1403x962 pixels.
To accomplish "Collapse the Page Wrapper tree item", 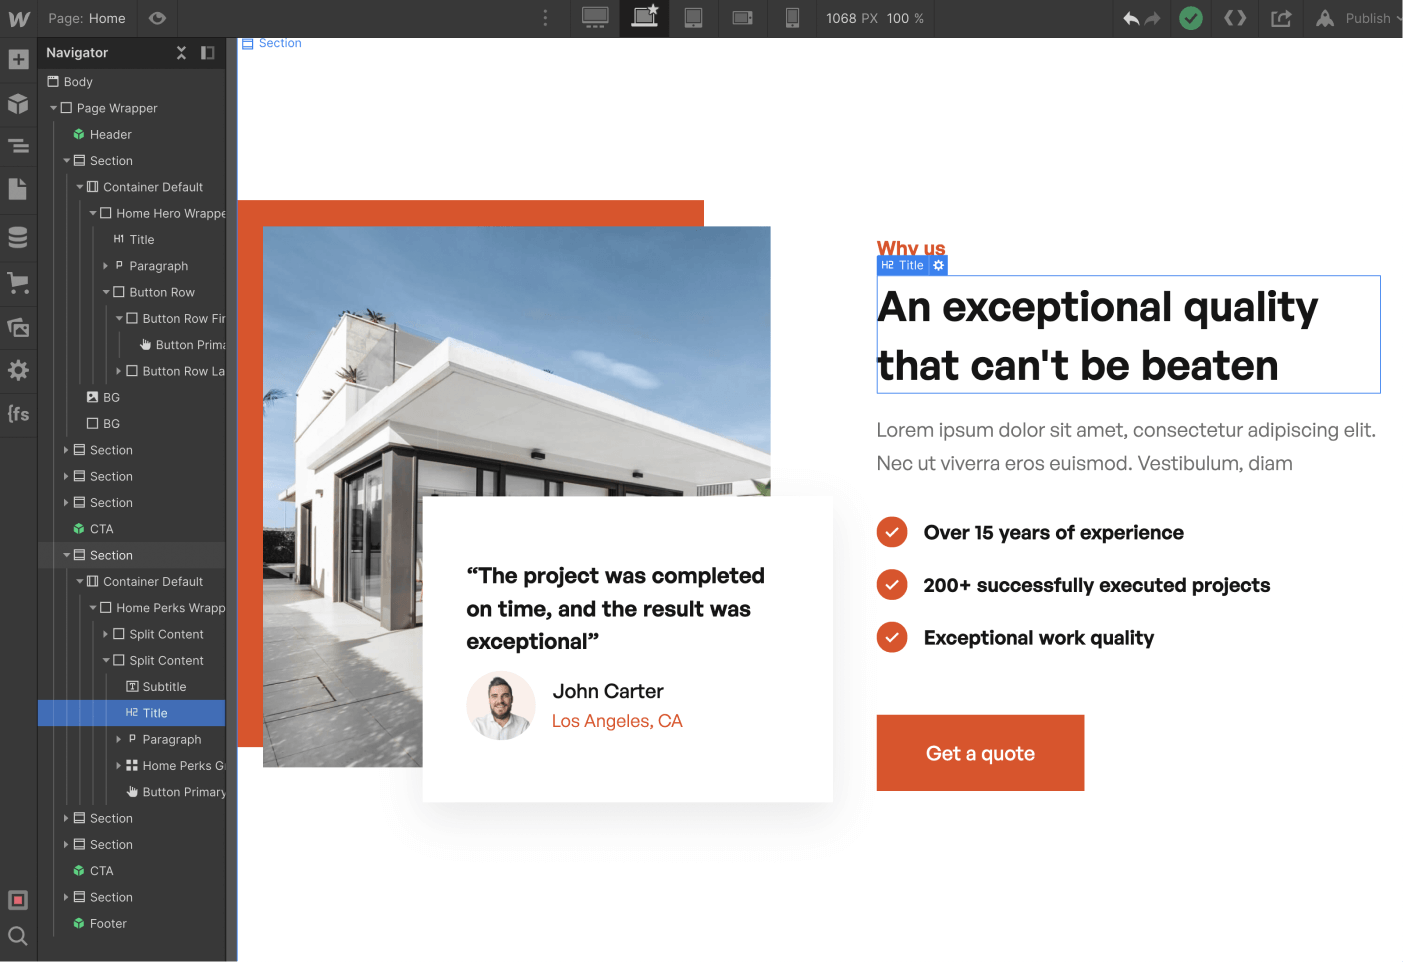I will (53, 107).
